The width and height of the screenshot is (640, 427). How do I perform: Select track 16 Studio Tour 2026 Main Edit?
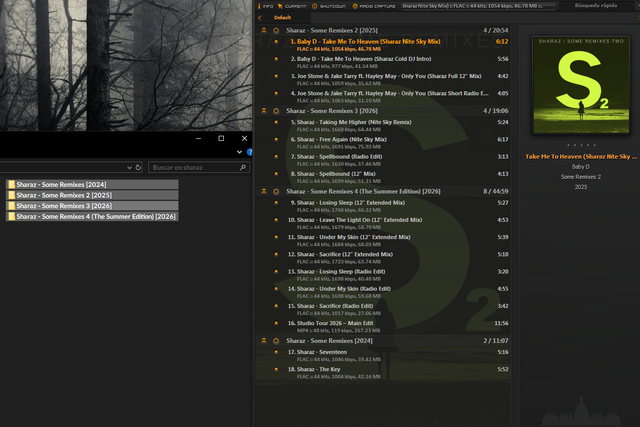coord(383,326)
